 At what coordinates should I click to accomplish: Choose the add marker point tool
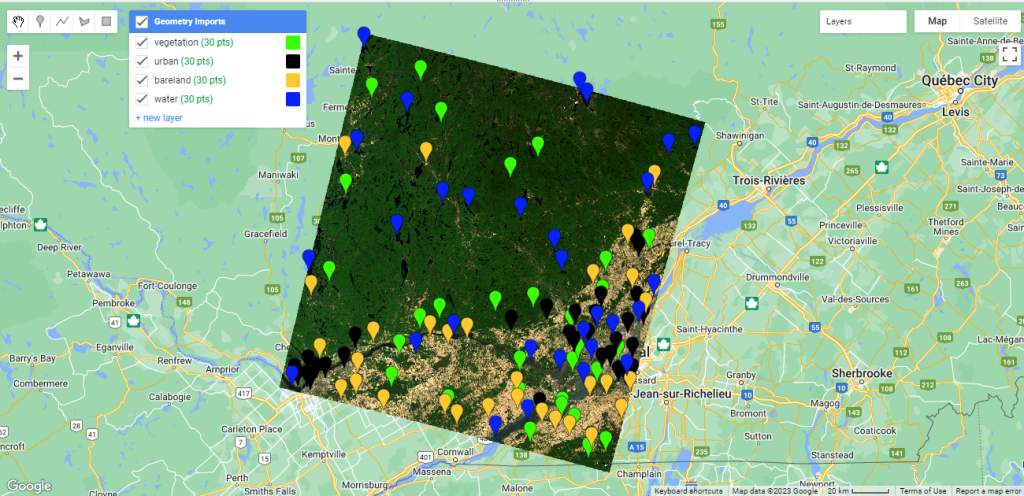40,21
